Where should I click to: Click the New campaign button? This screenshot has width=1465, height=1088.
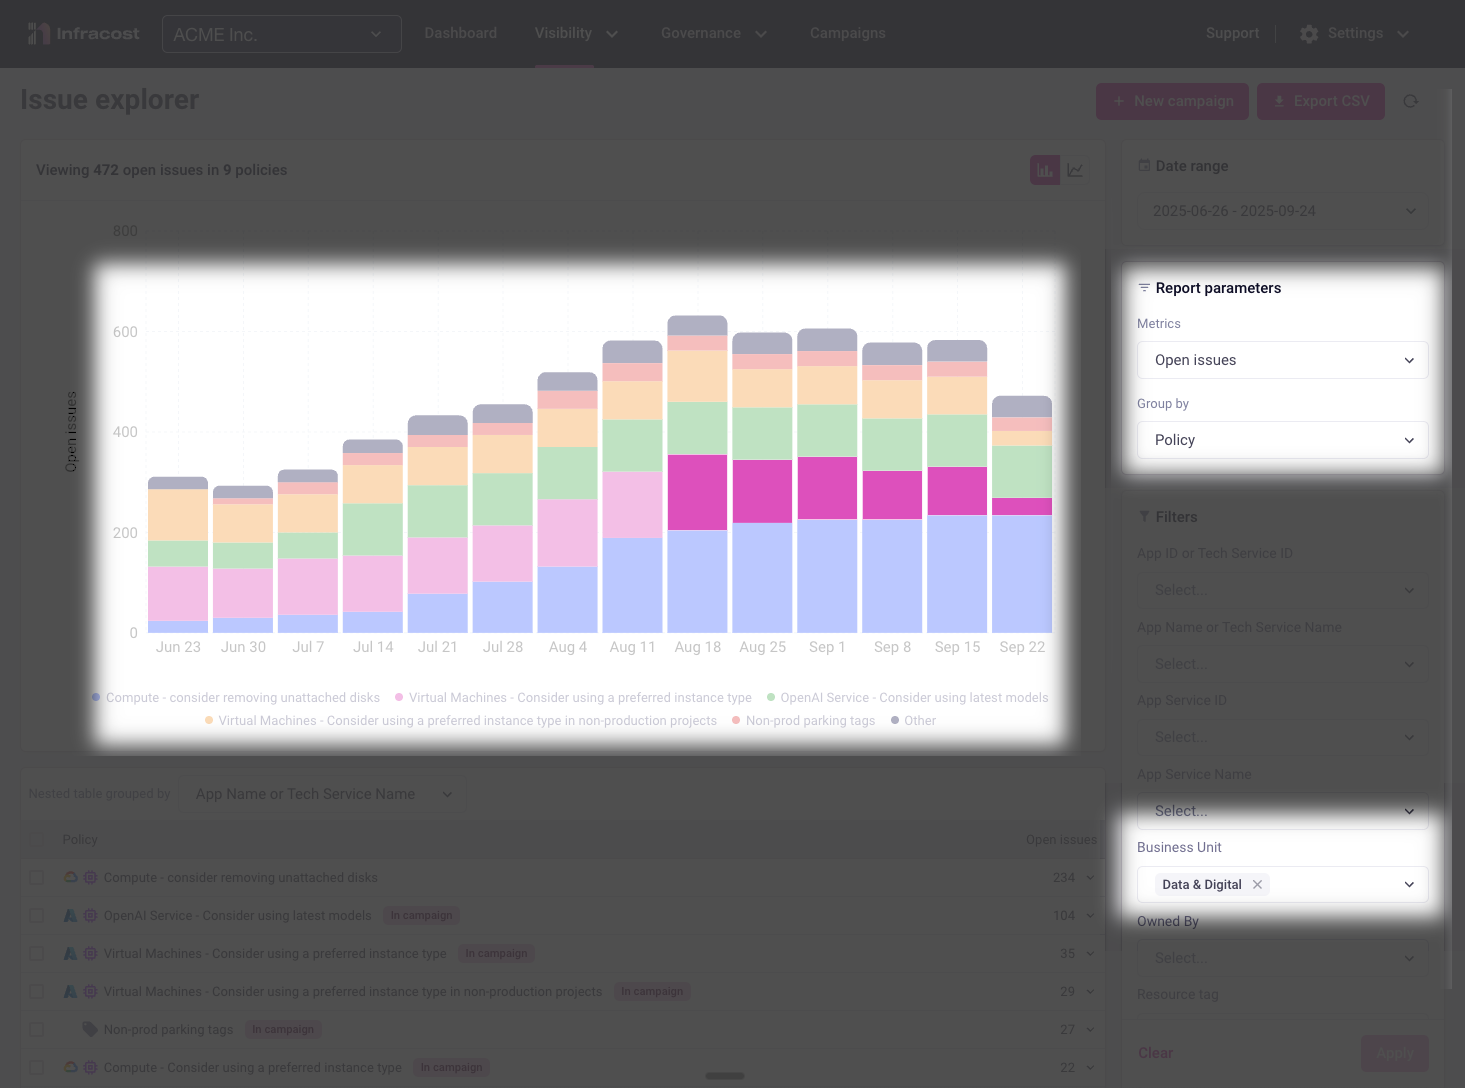1172,101
